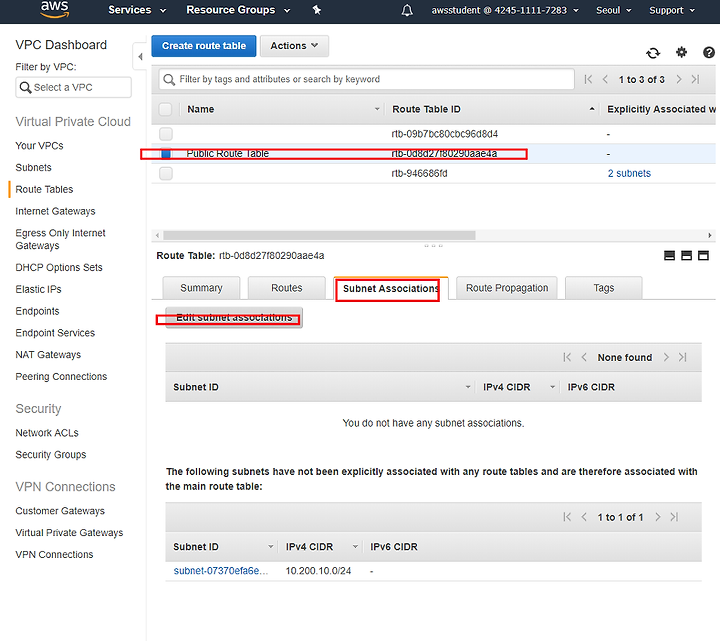Screen dimensions: 720x641
Task: Open the AWS home logo
Action: (55, 9)
